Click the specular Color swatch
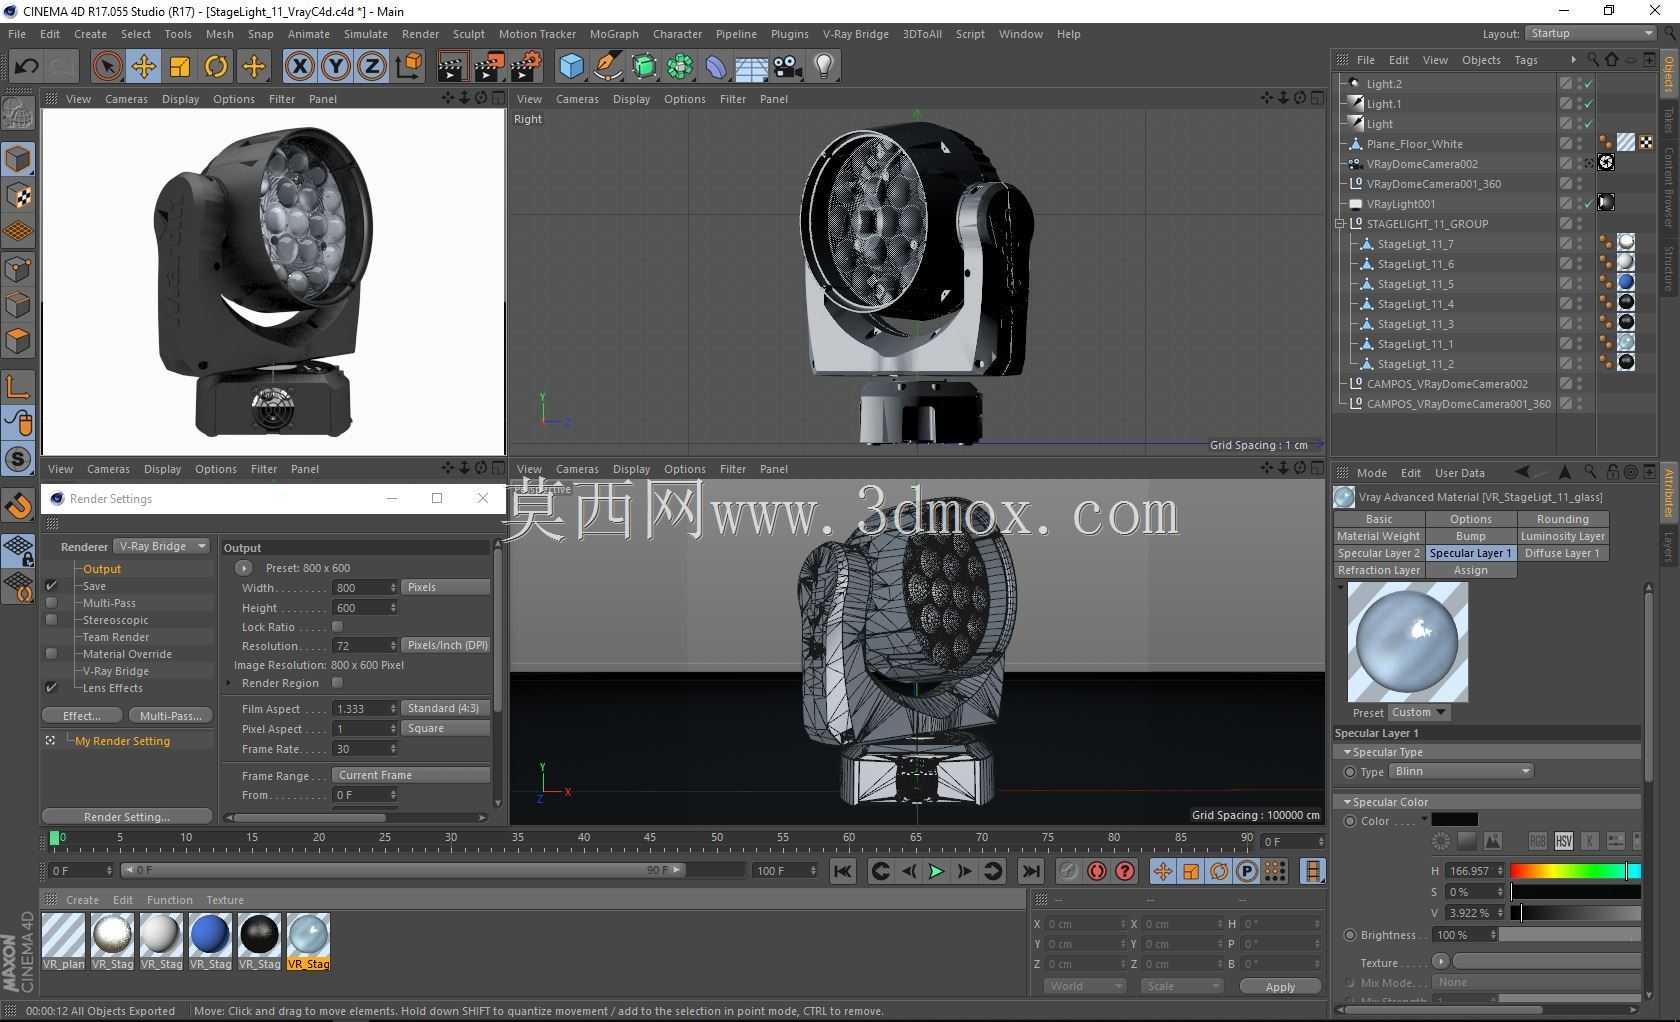1680x1022 pixels. tap(1454, 821)
